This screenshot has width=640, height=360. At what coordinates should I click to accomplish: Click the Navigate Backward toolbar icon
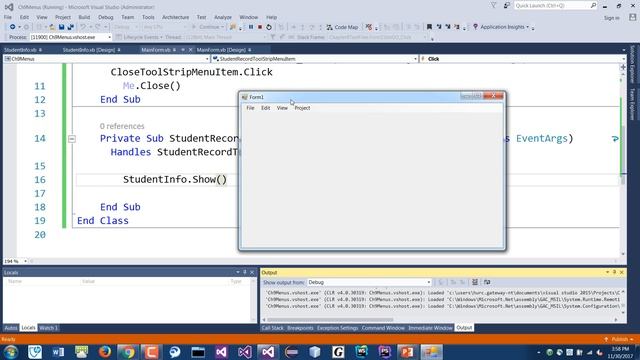(x=13, y=27)
